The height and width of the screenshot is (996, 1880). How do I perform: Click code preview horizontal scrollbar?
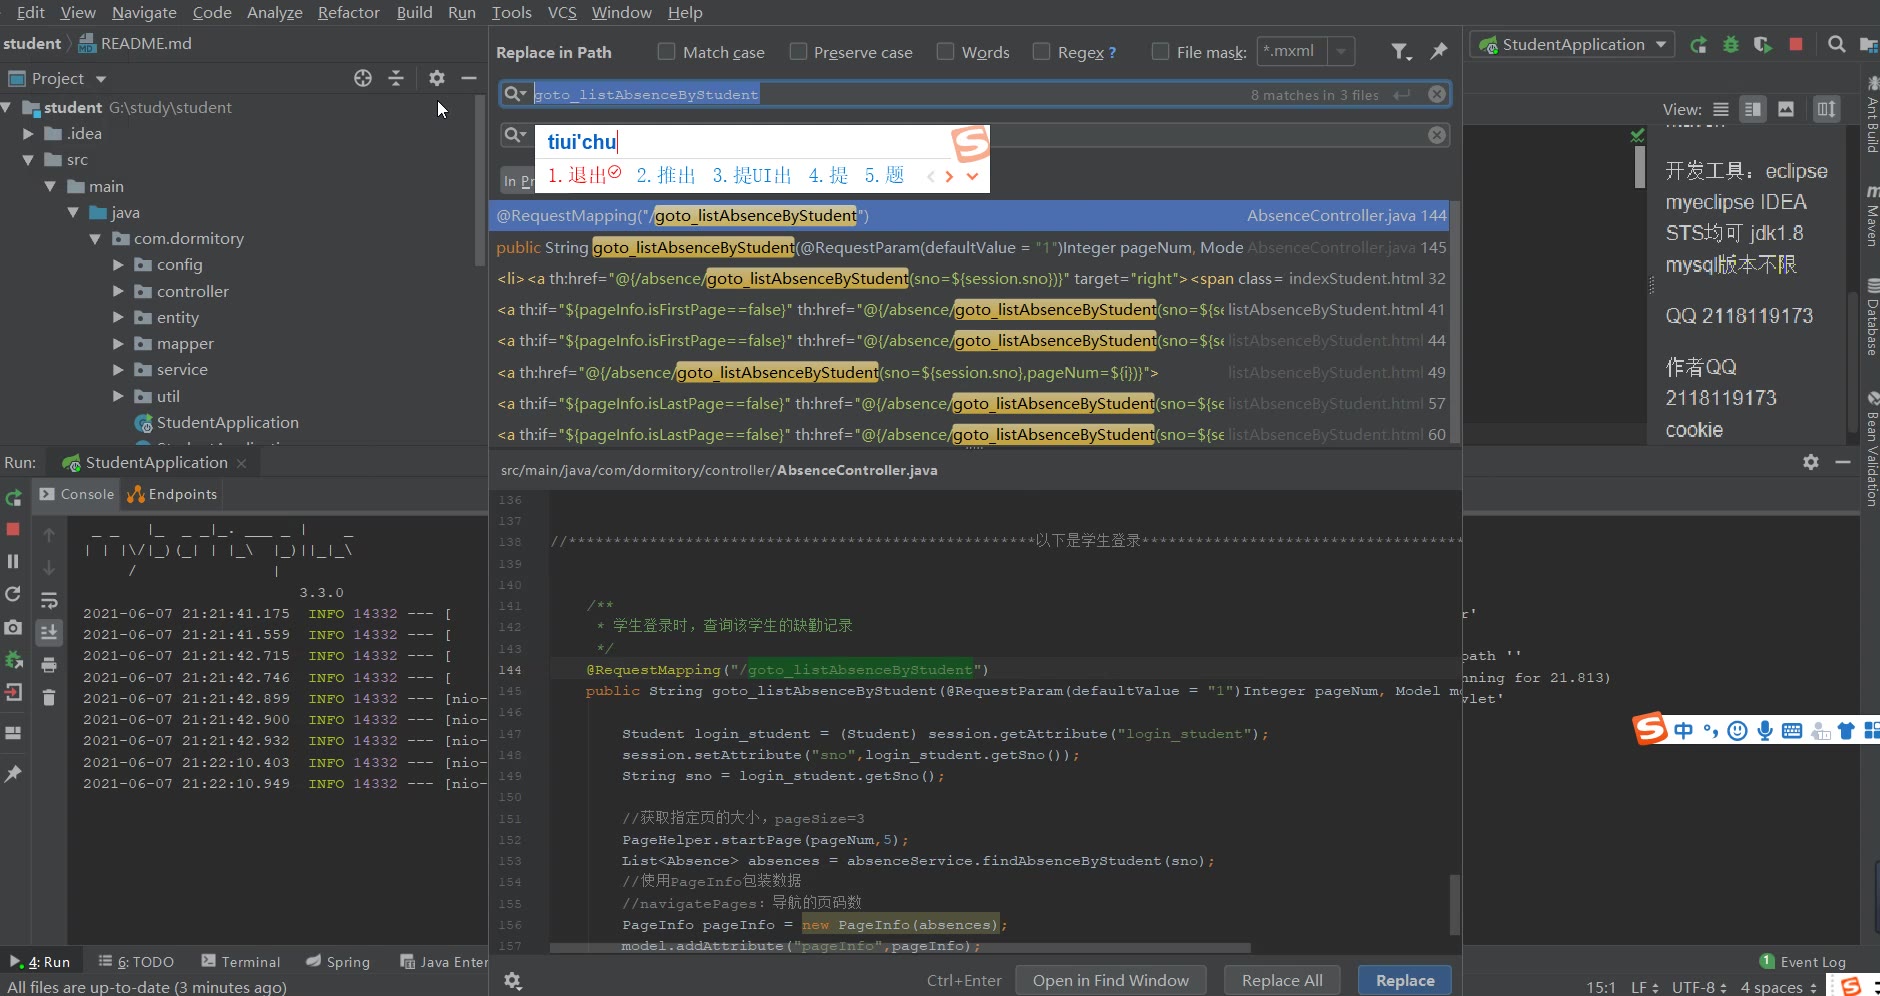(900, 947)
